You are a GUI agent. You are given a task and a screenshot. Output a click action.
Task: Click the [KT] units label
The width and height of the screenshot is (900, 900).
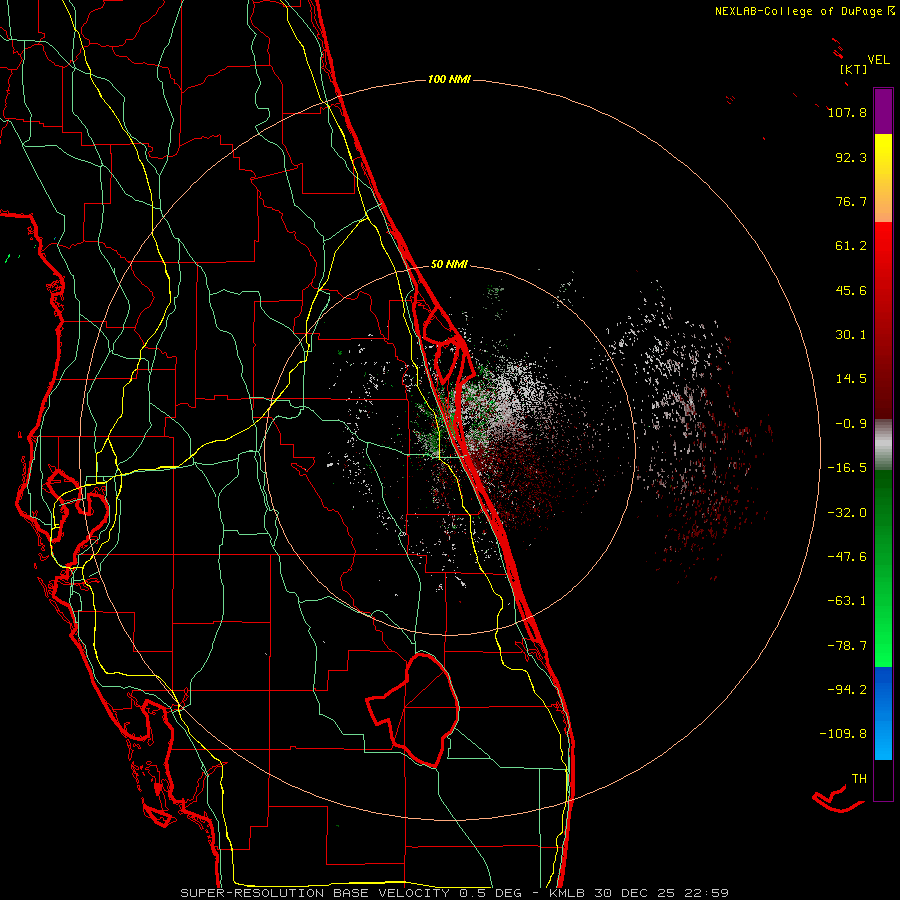click(x=853, y=69)
